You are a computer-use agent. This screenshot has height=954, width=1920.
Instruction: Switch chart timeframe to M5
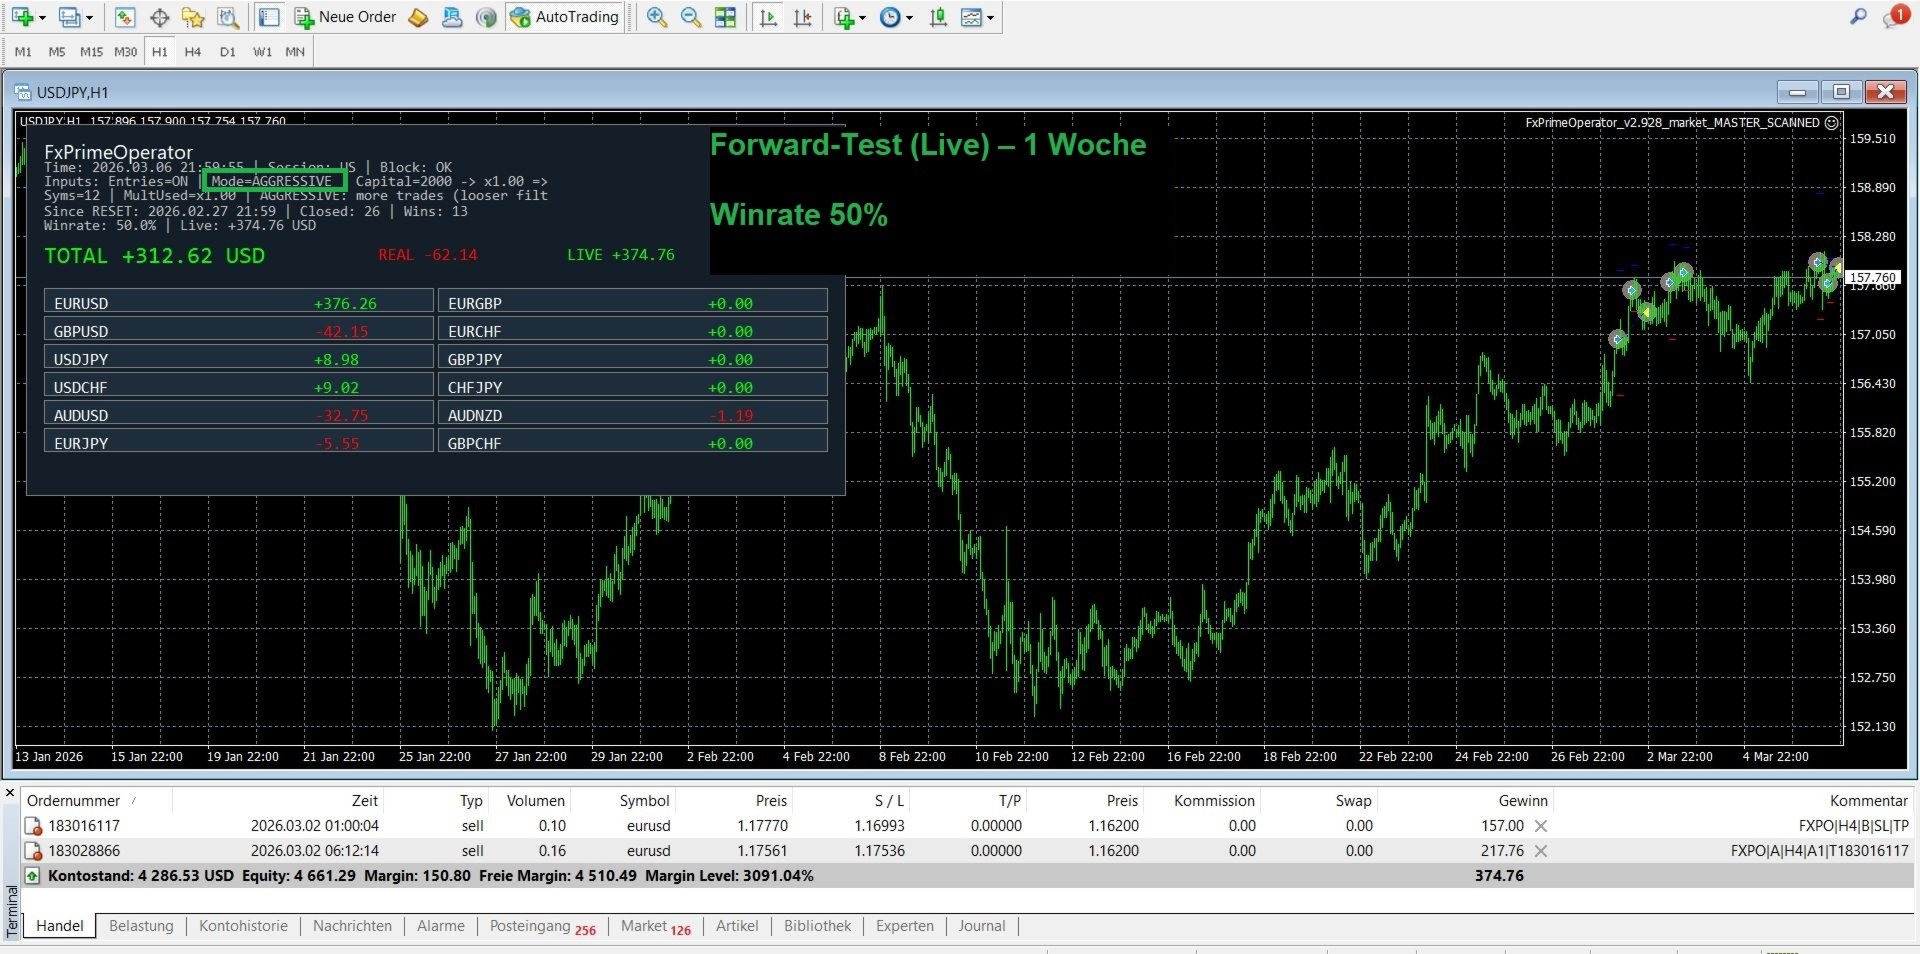(x=57, y=52)
